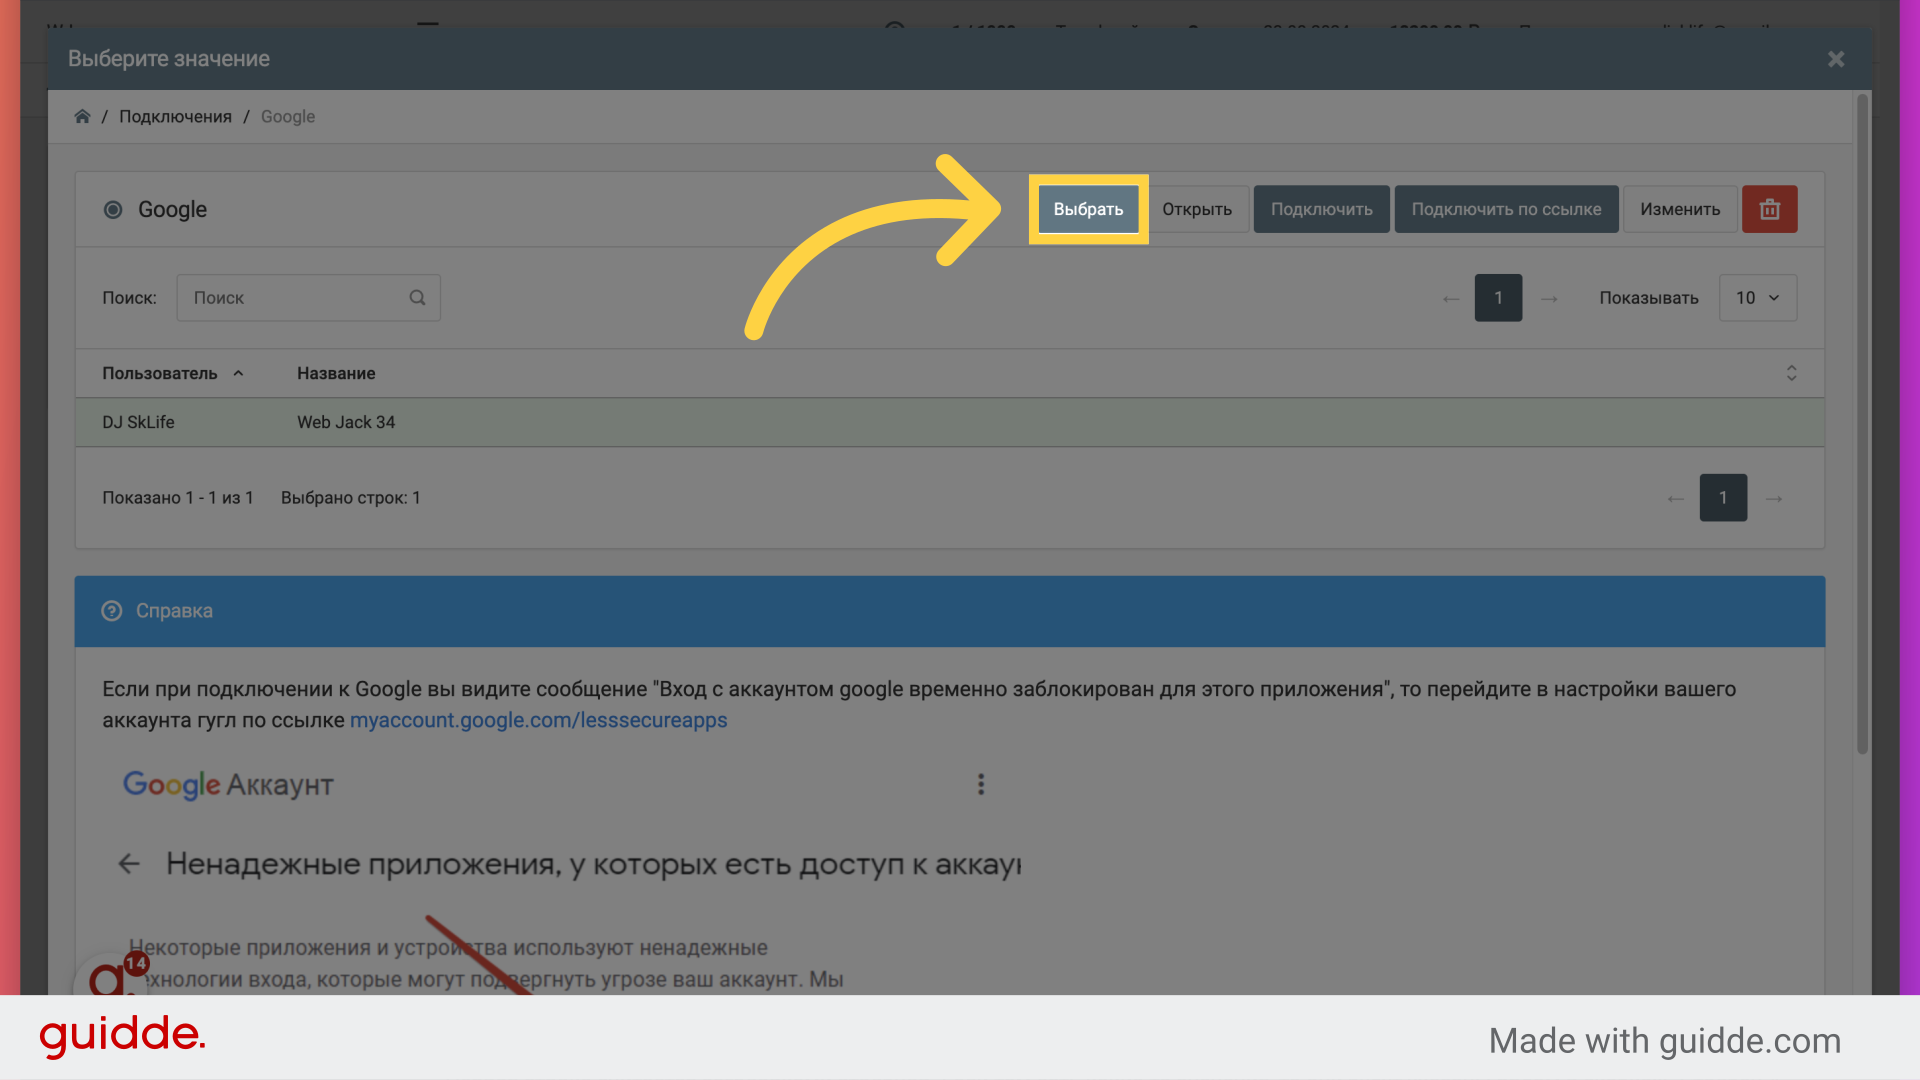Sort by Название column header

[x=336, y=373]
